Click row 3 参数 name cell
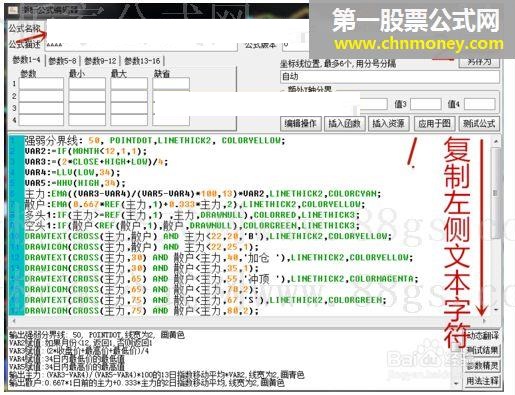515x395 pixels. pyautogui.click(x=41, y=108)
